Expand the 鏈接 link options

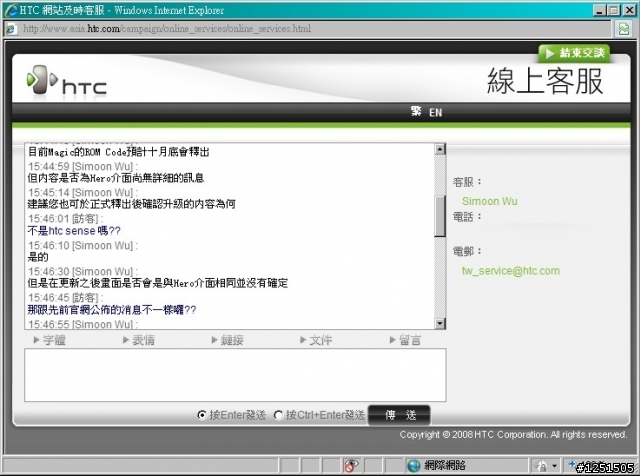pos(227,340)
